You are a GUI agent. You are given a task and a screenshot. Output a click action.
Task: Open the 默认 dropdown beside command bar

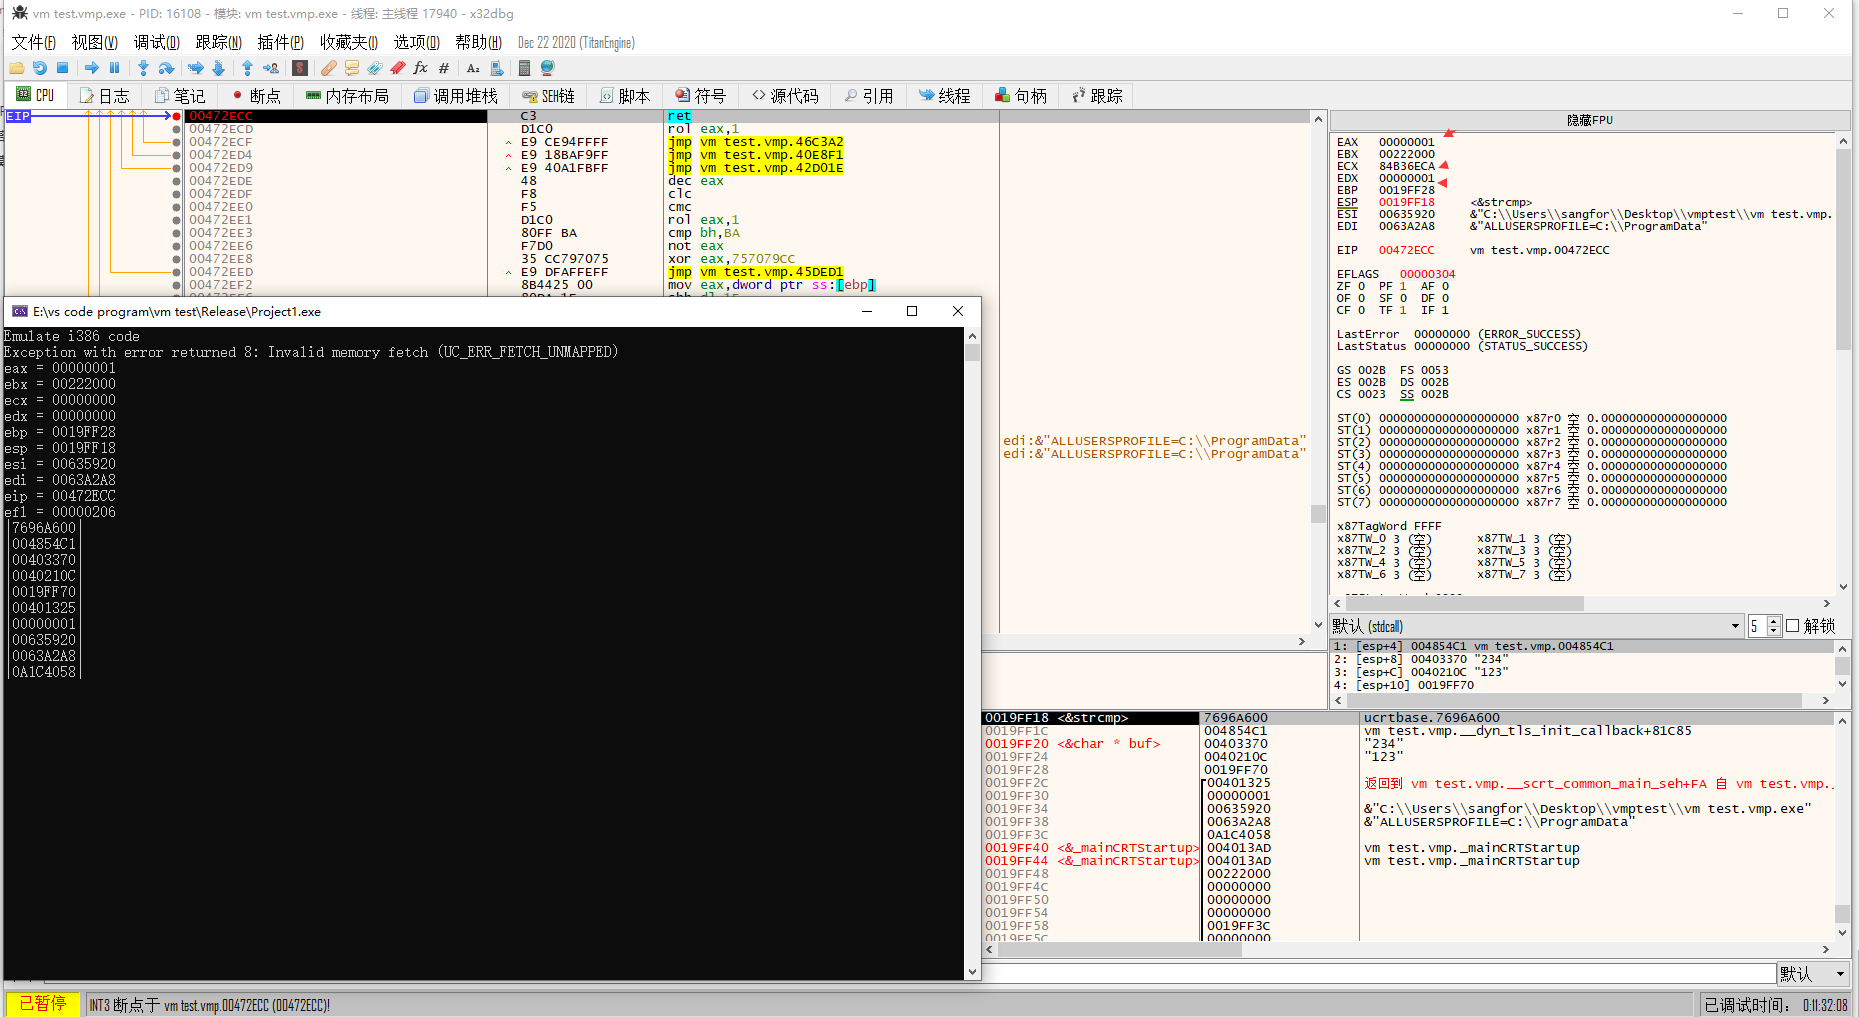[1813, 974]
